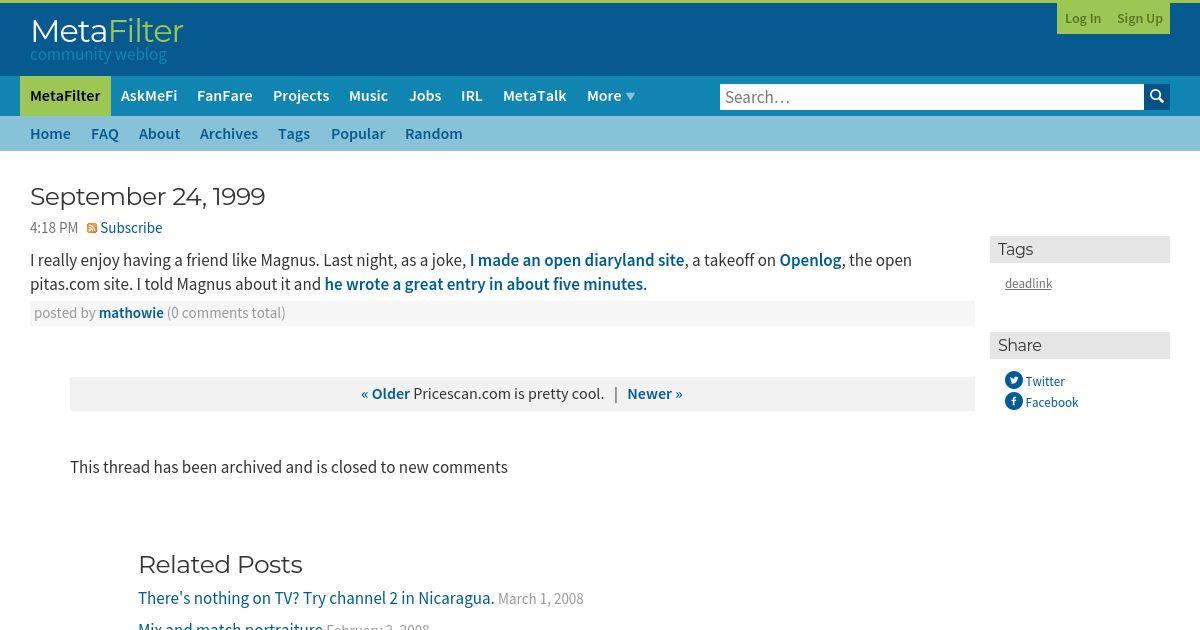
Task: Click the Subscribe link
Action: pos(131,228)
